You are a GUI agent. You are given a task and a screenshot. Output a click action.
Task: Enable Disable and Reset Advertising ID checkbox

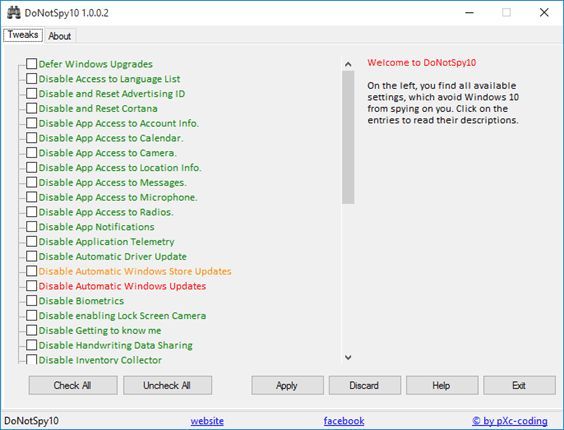pos(31,93)
